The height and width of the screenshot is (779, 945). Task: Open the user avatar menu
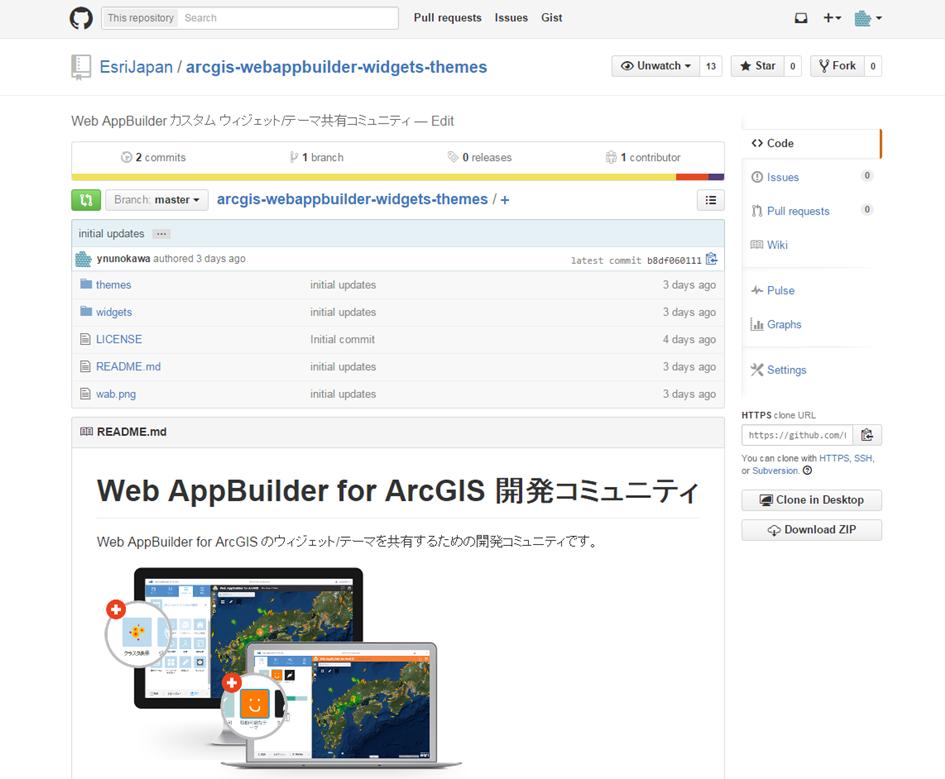(x=868, y=18)
